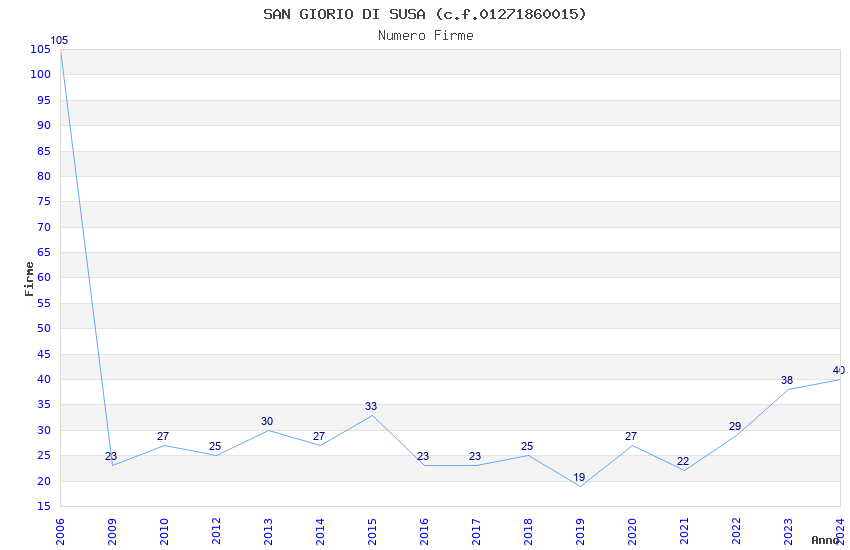Click y-axis tick label 85
This screenshot has width=850, height=550.
pos(43,151)
